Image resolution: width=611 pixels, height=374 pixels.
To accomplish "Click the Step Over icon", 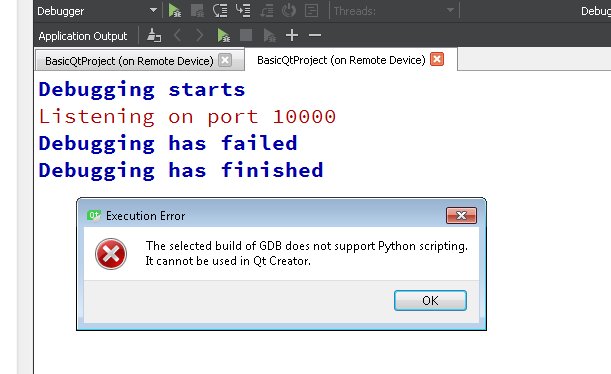I will 220,11.
